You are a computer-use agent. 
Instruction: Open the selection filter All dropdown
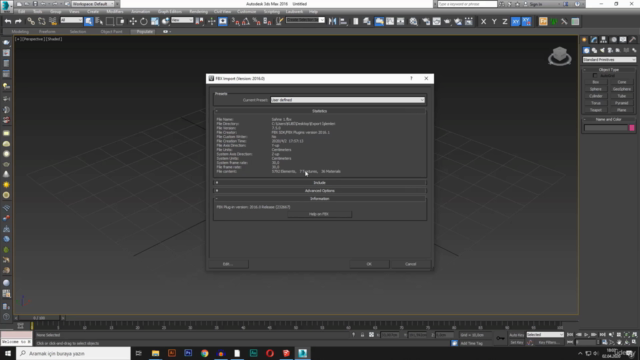[71, 20]
